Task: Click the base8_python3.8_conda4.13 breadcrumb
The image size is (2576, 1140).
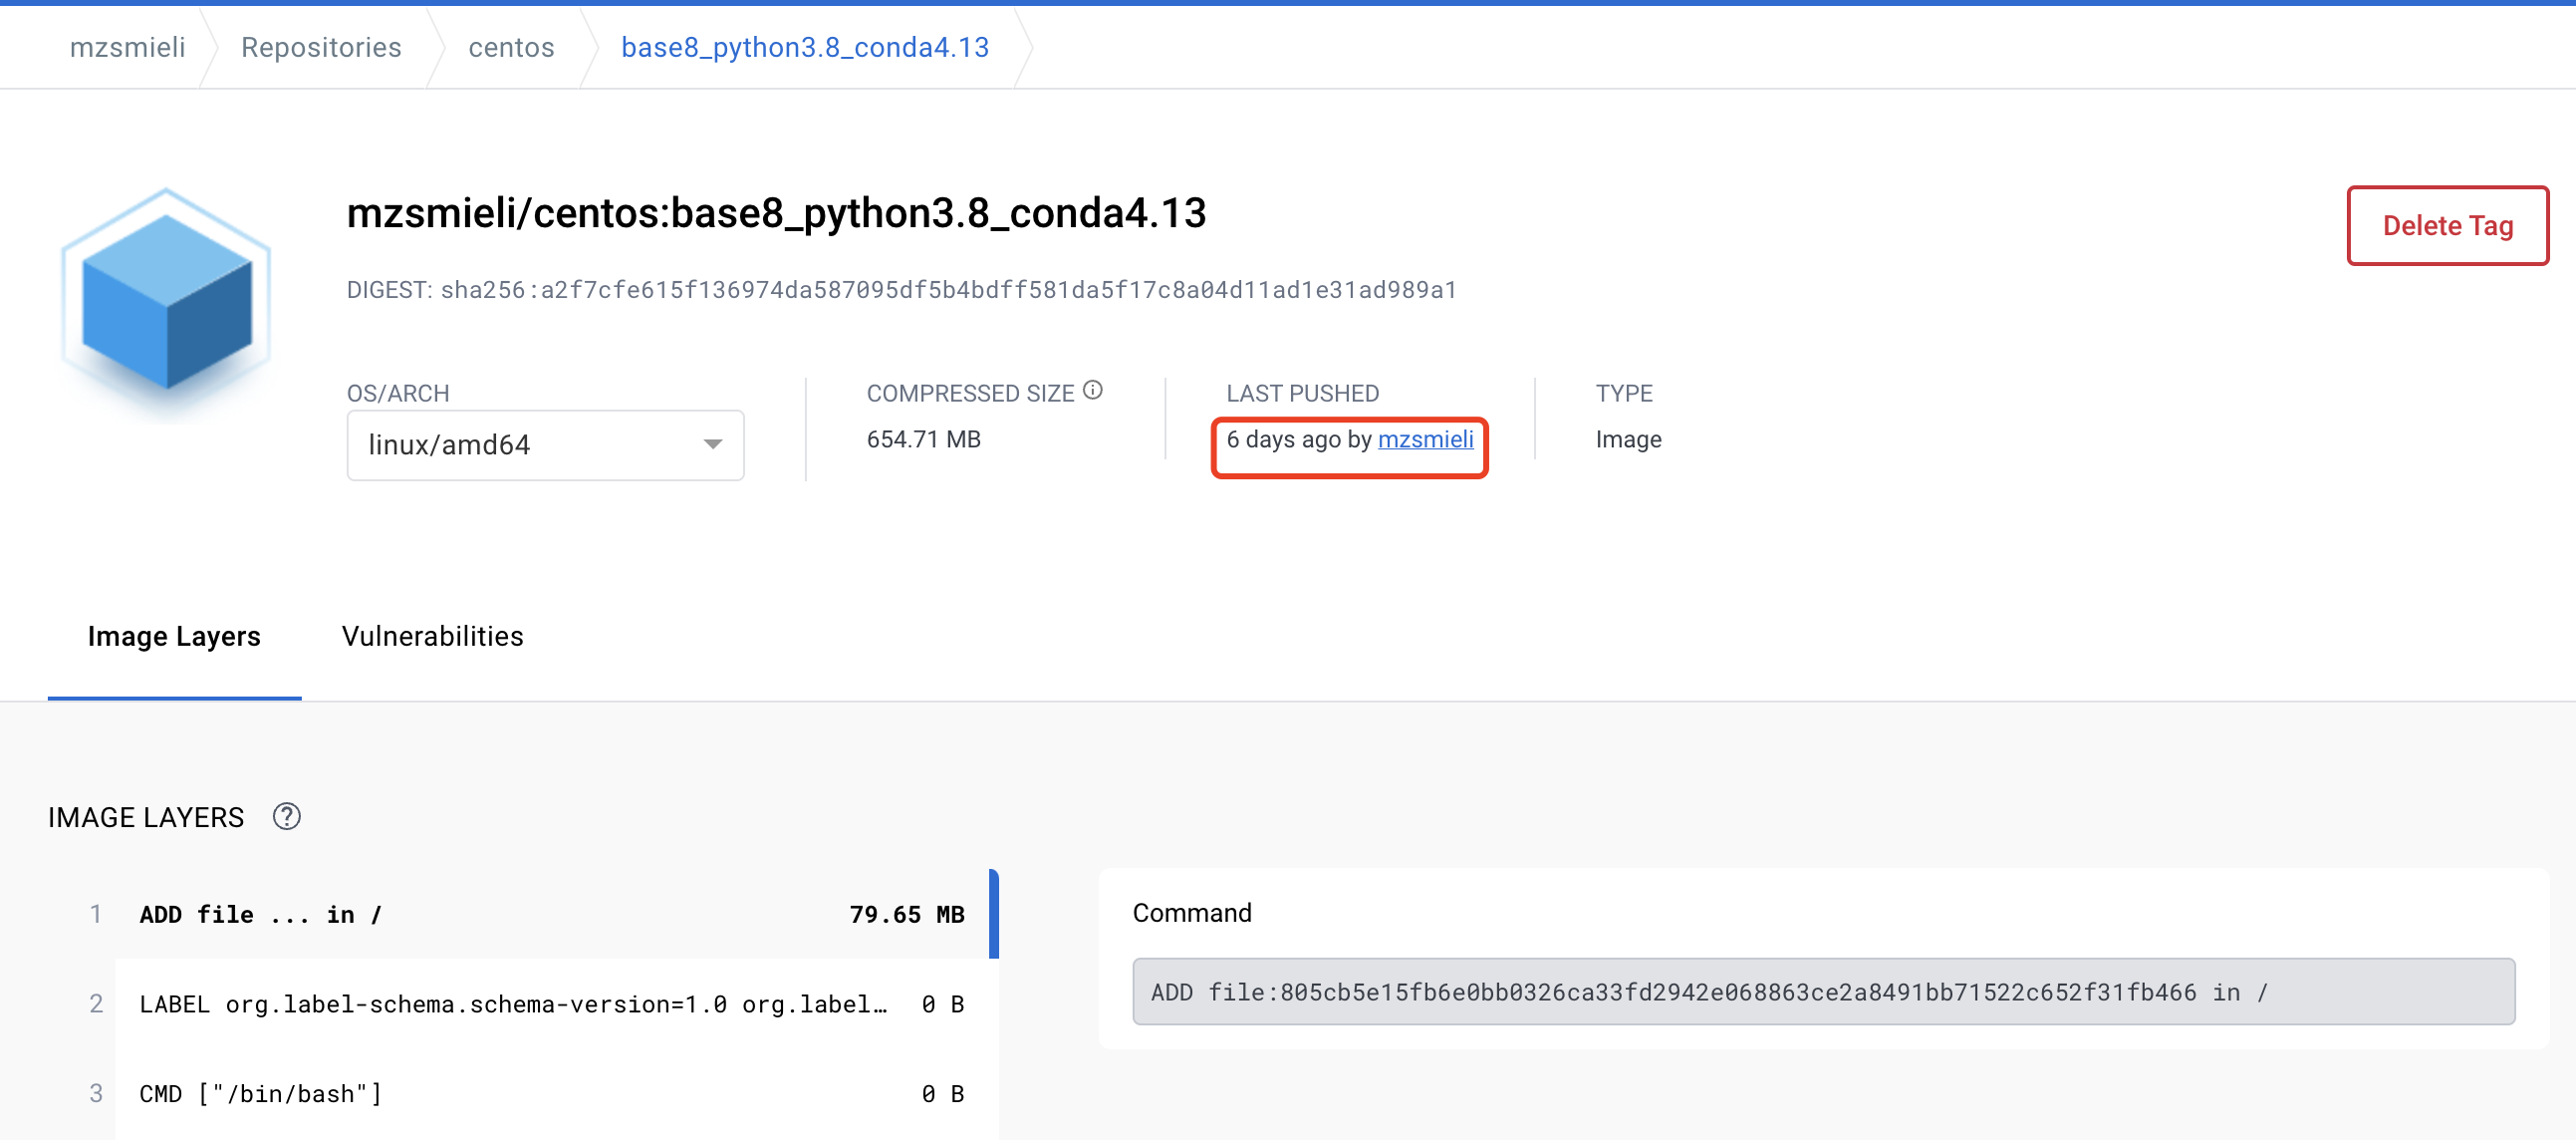Action: coord(804,47)
